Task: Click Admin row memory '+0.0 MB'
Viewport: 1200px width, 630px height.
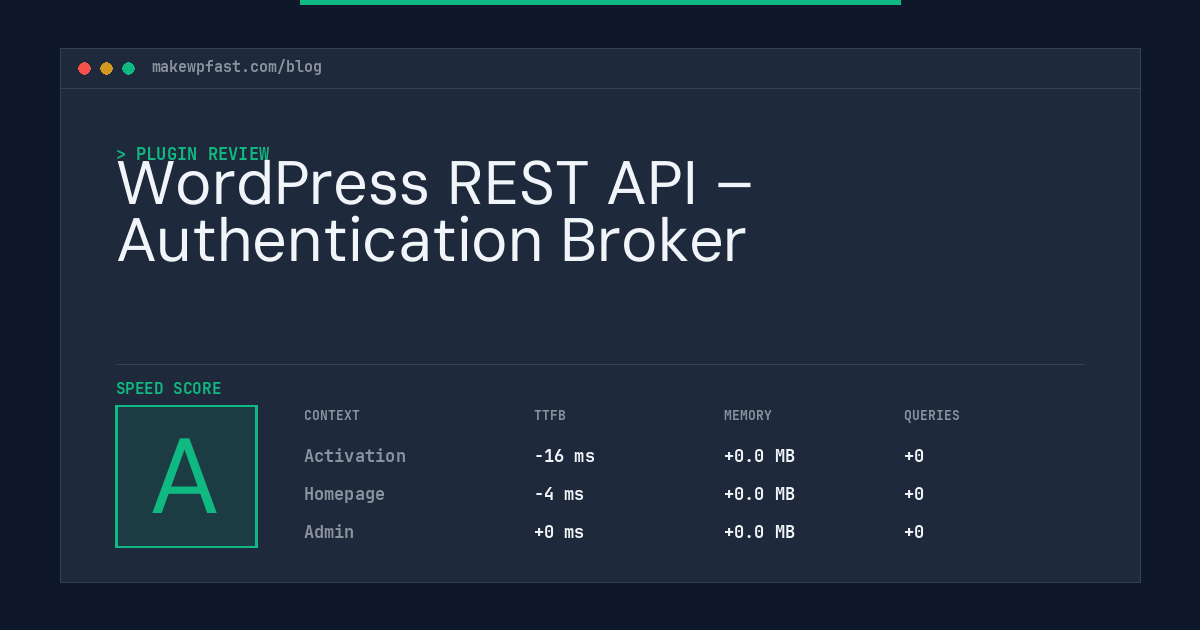Action: 759,532
